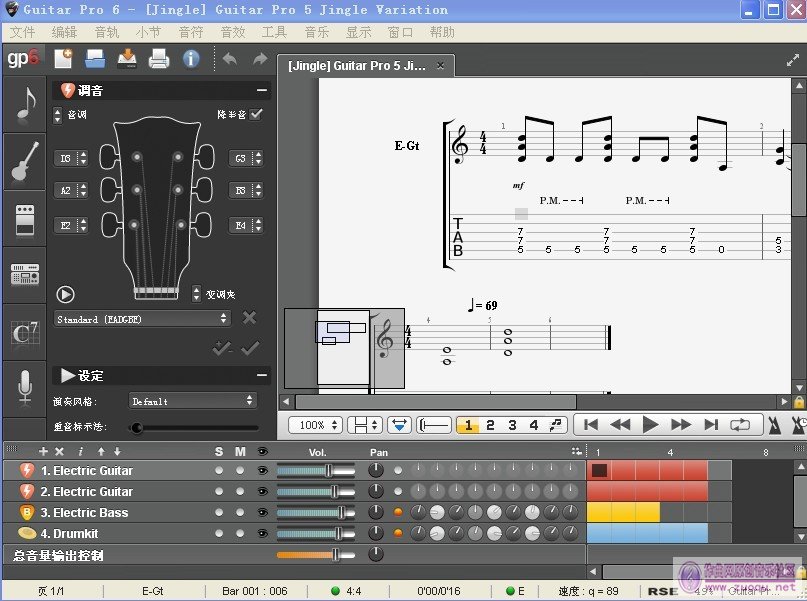This screenshot has height=601, width=807.
Task: Toggle Electric Bass equalizer orange light
Action: (398, 512)
